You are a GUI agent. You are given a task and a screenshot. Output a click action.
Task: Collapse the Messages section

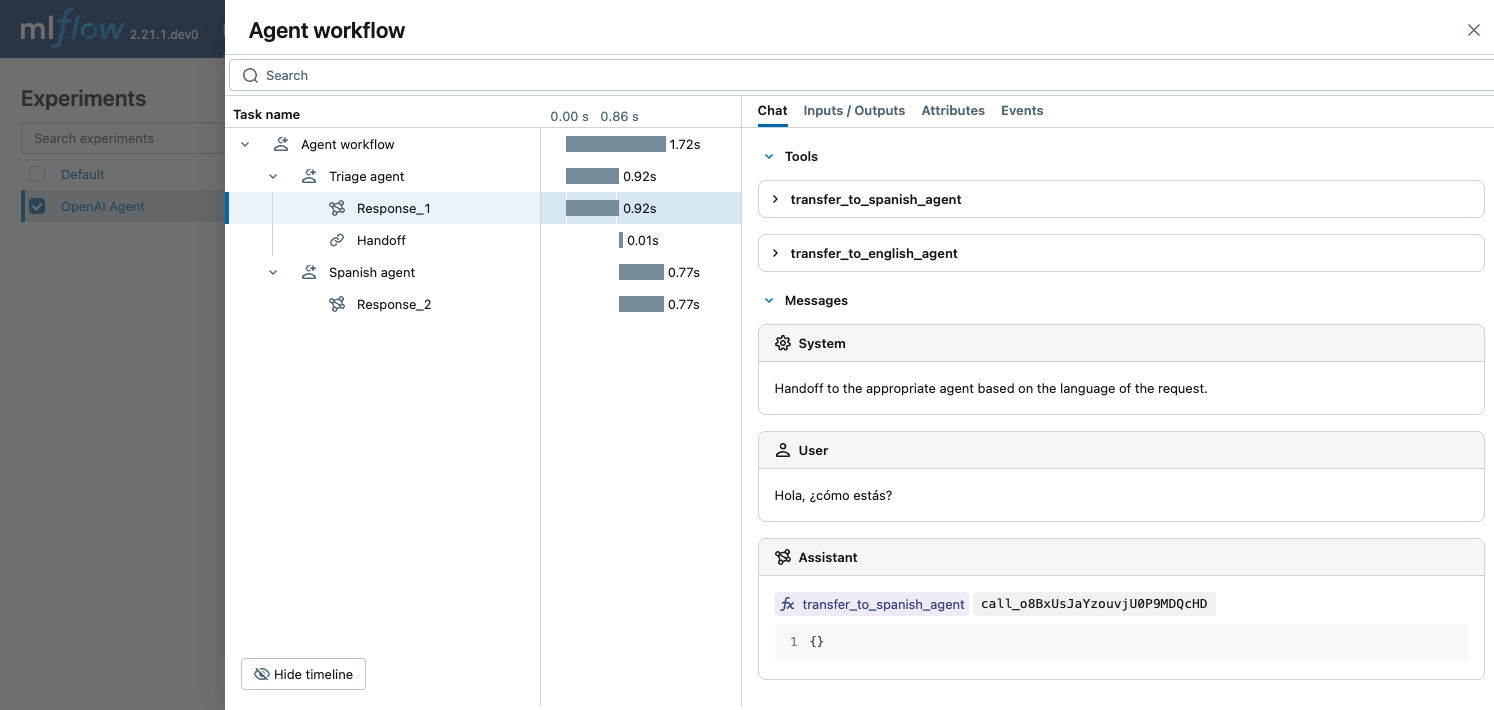pos(769,300)
